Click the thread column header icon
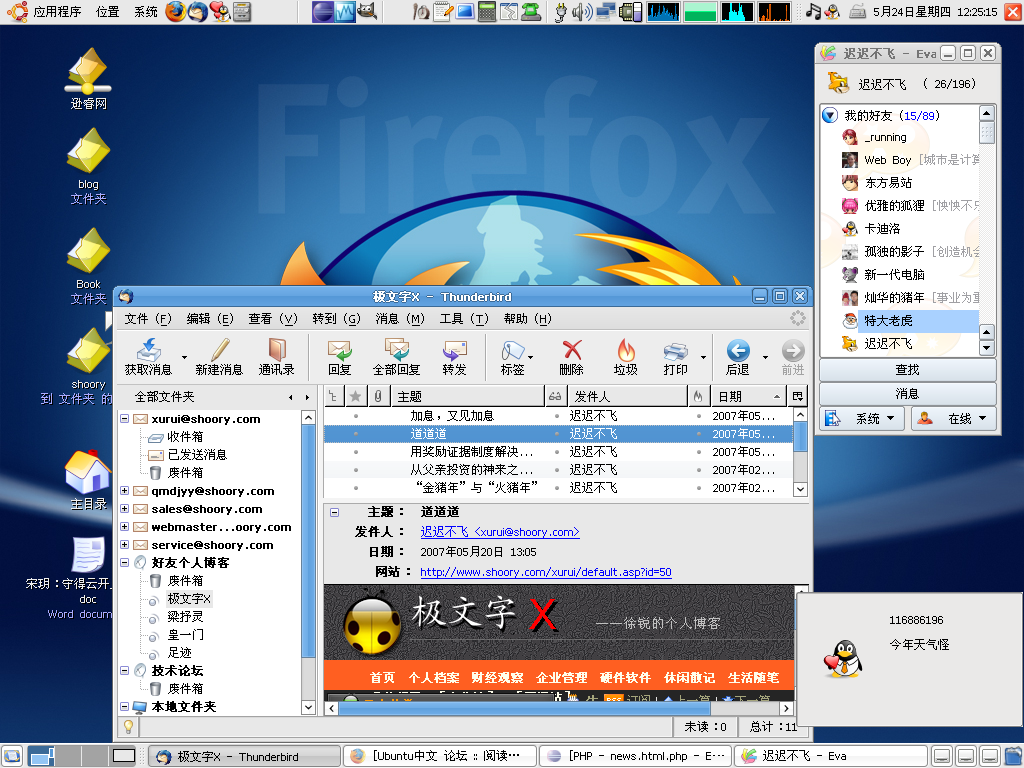Screen dimensions: 1024x768 pyautogui.click(x=333, y=396)
